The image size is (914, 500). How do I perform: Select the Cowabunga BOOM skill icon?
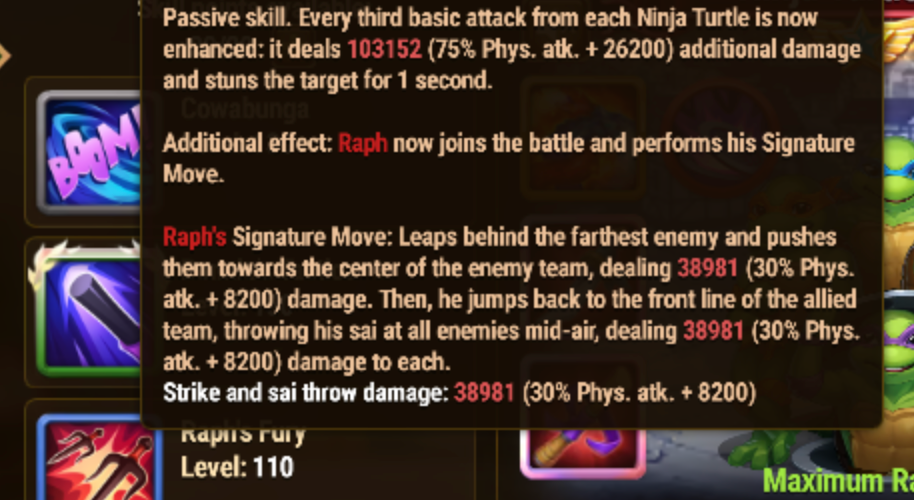(x=89, y=152)
